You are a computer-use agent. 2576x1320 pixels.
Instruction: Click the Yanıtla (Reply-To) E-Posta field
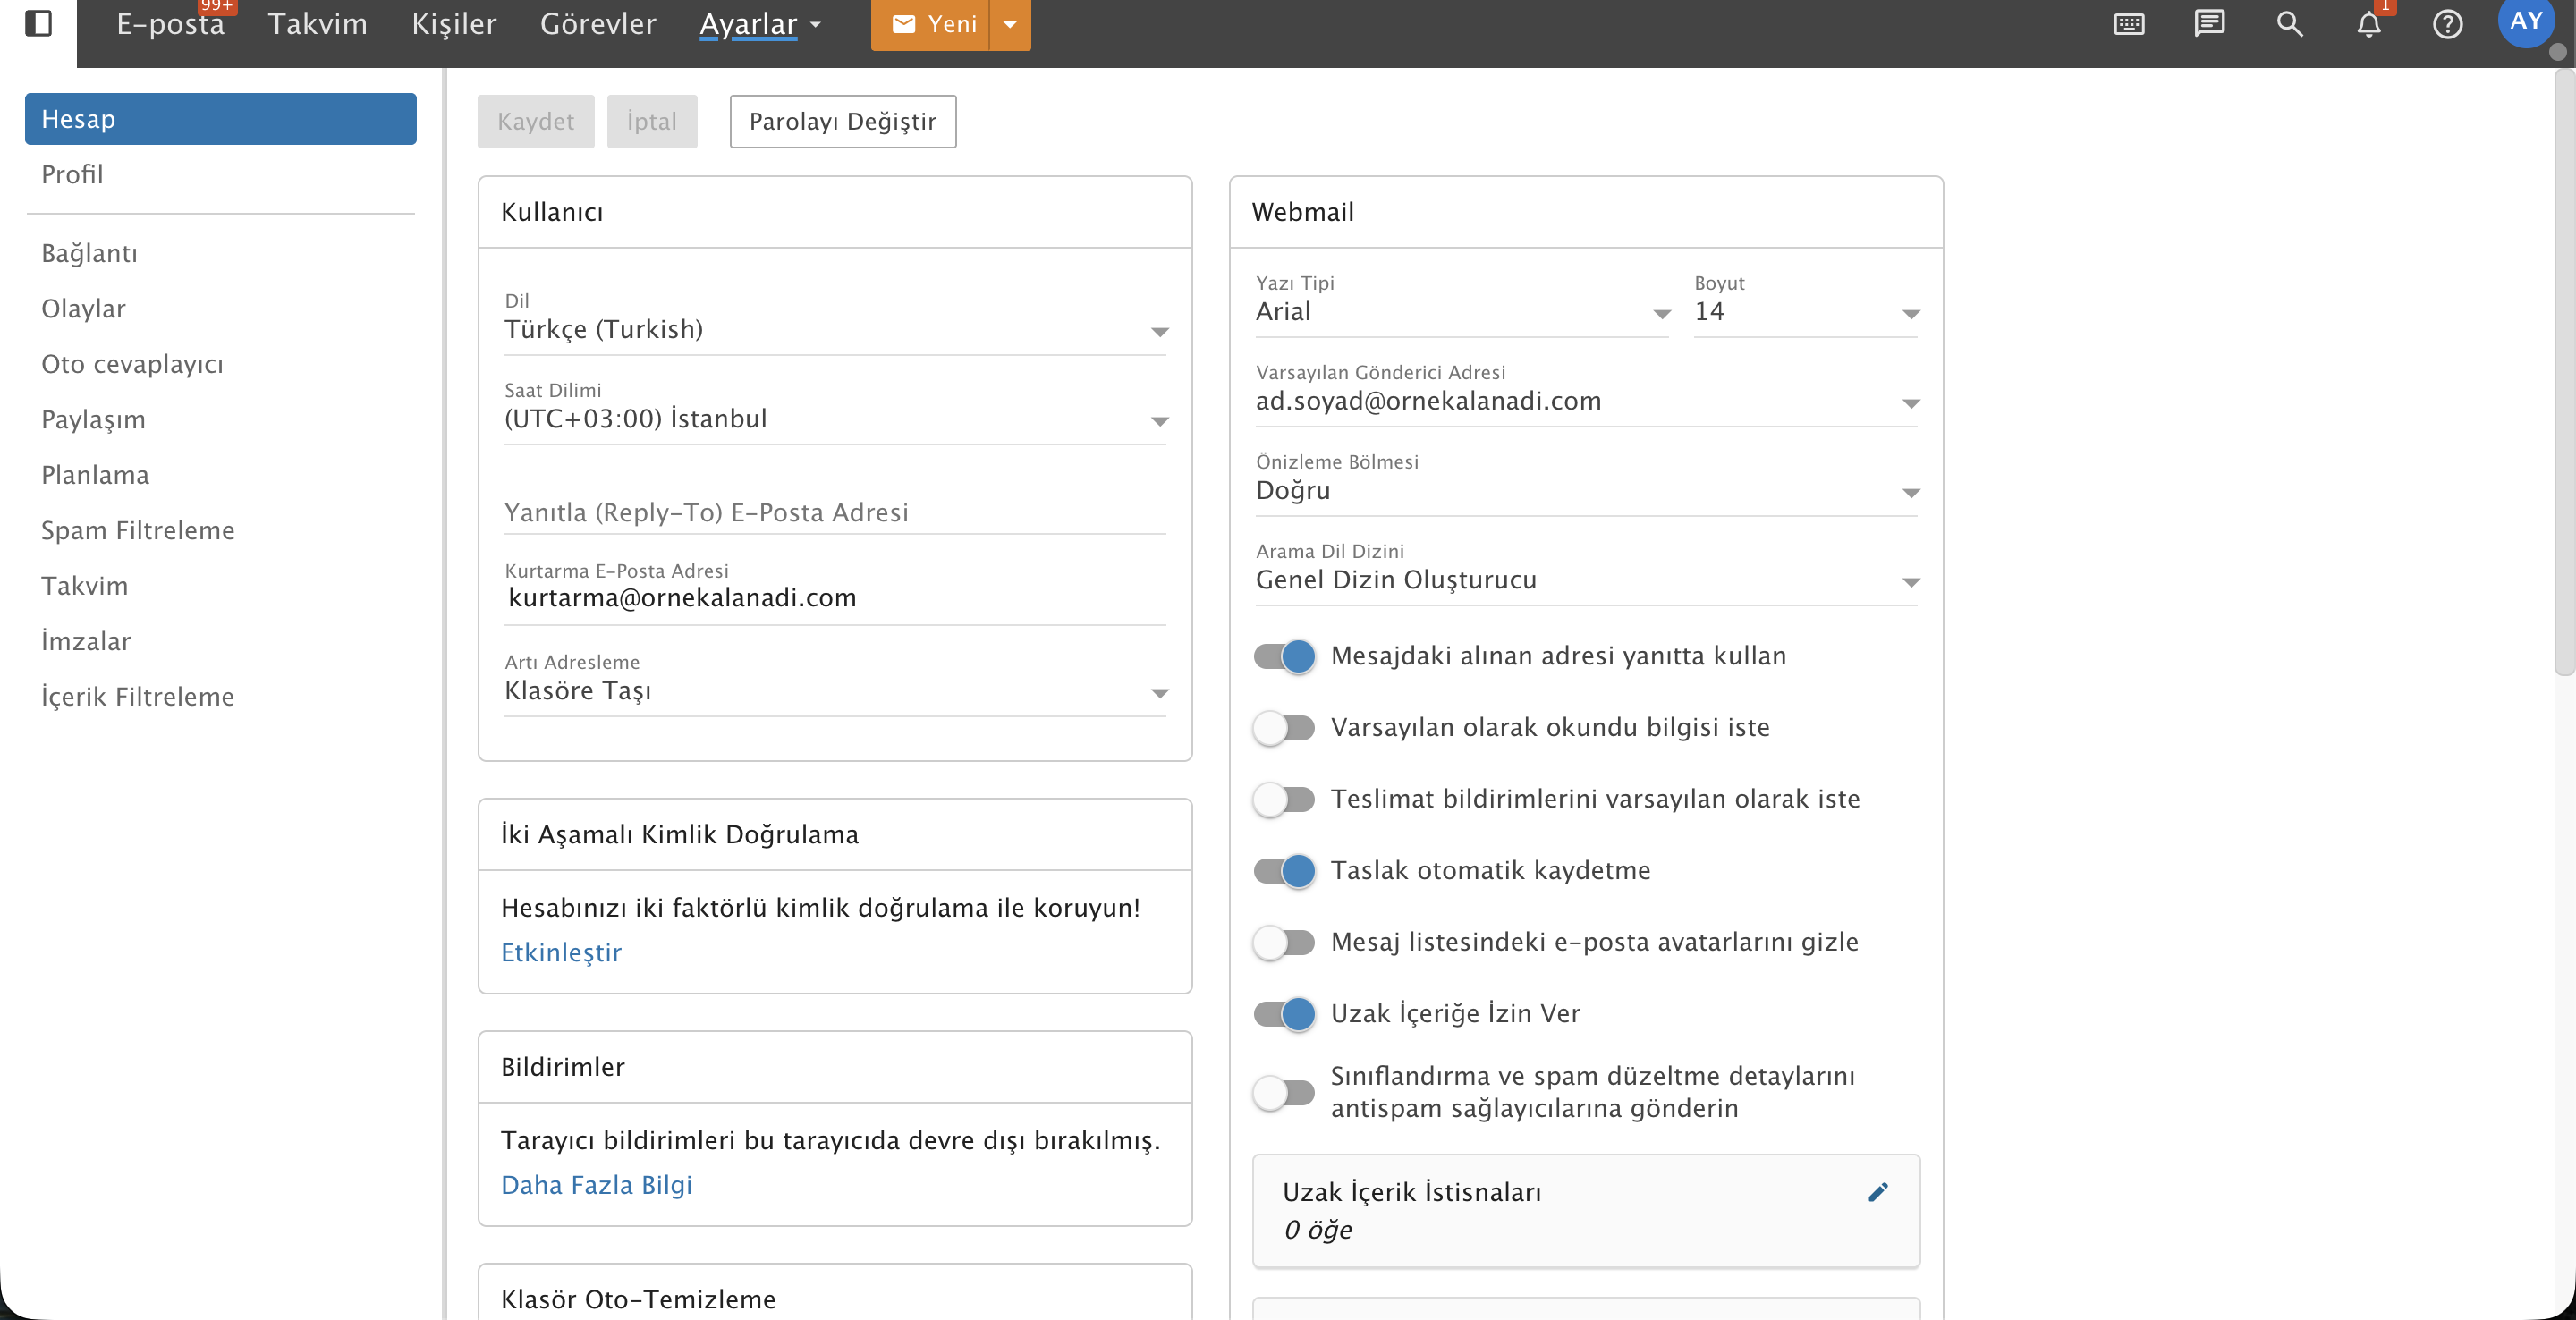pyautogui.click(x=835, y=513)
